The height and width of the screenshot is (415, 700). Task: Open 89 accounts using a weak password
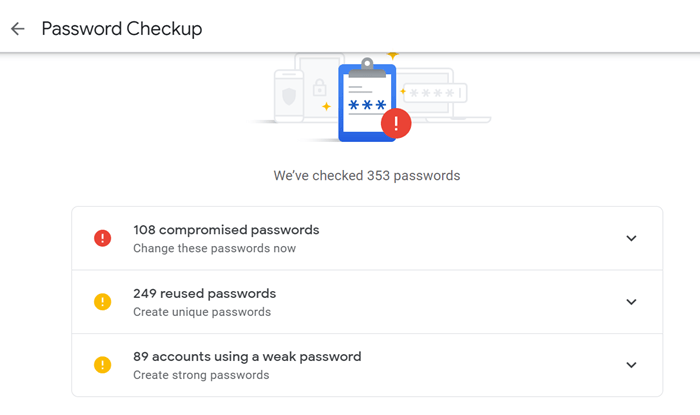(367, 365)
